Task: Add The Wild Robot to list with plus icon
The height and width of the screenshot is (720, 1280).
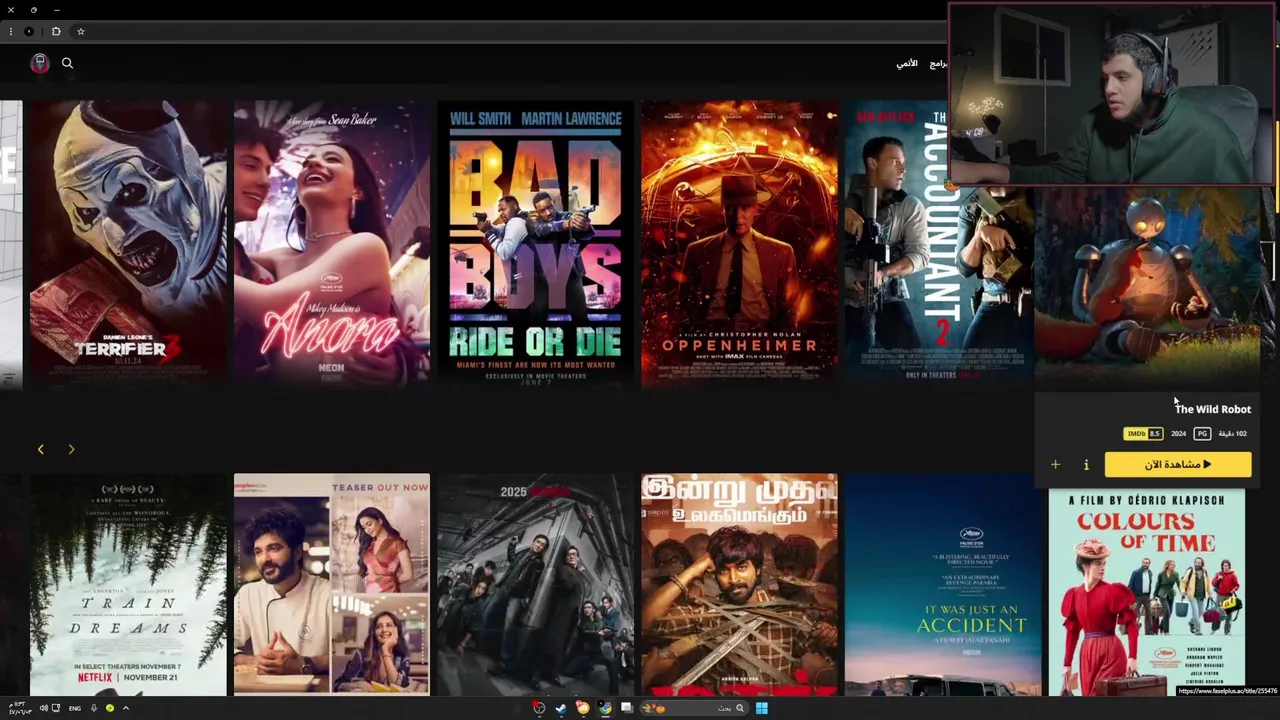Action: point(1055,464)
